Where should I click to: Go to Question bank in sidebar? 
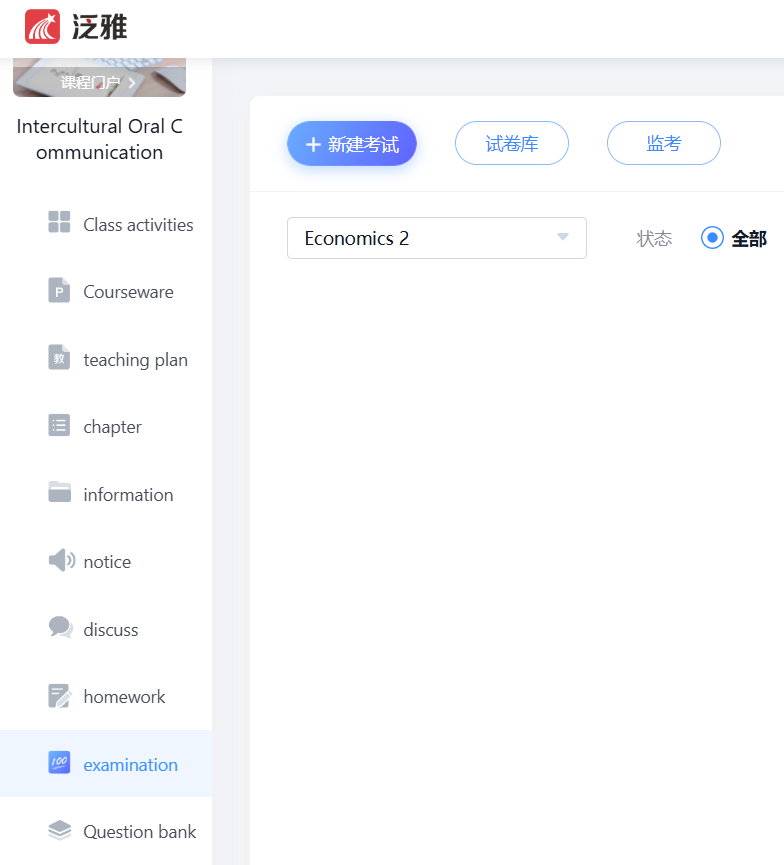[x=139, y=831]
